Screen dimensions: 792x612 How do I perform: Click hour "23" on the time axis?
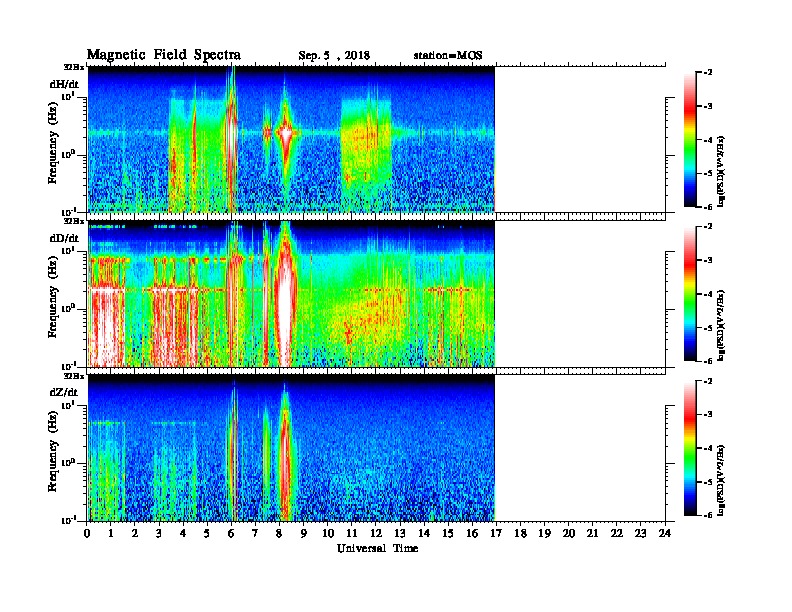click(640, 534)
